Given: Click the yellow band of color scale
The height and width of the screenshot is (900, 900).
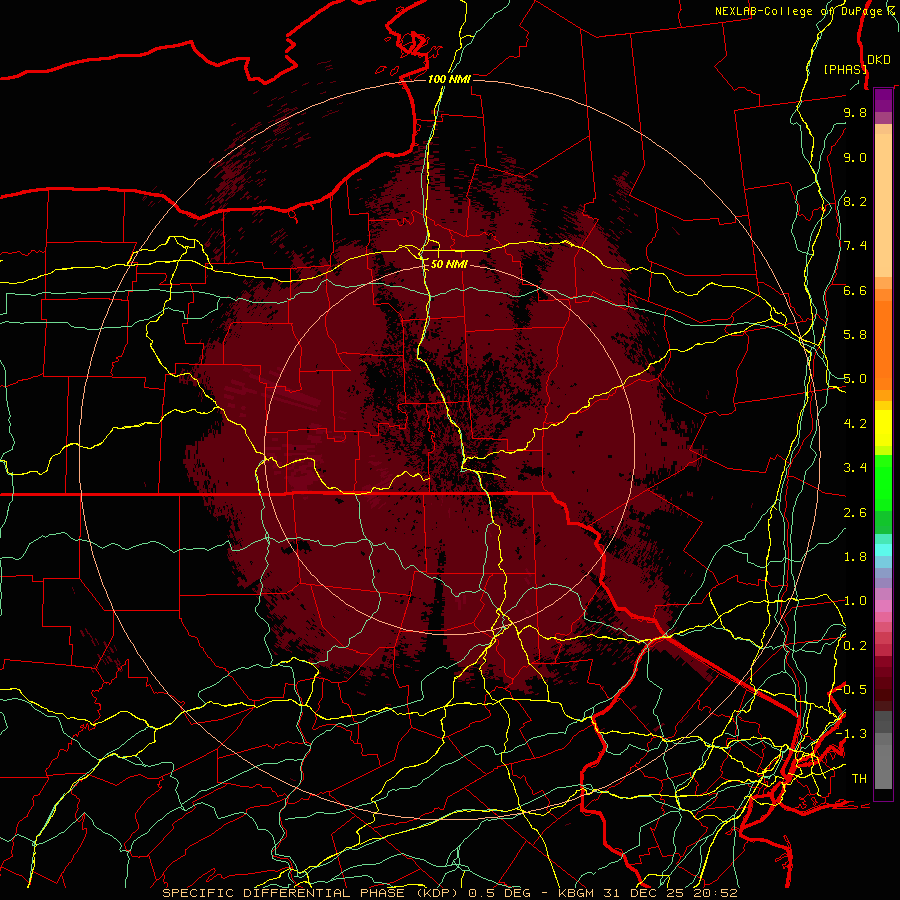Looking at the screenshot, I should coord(883,428).
